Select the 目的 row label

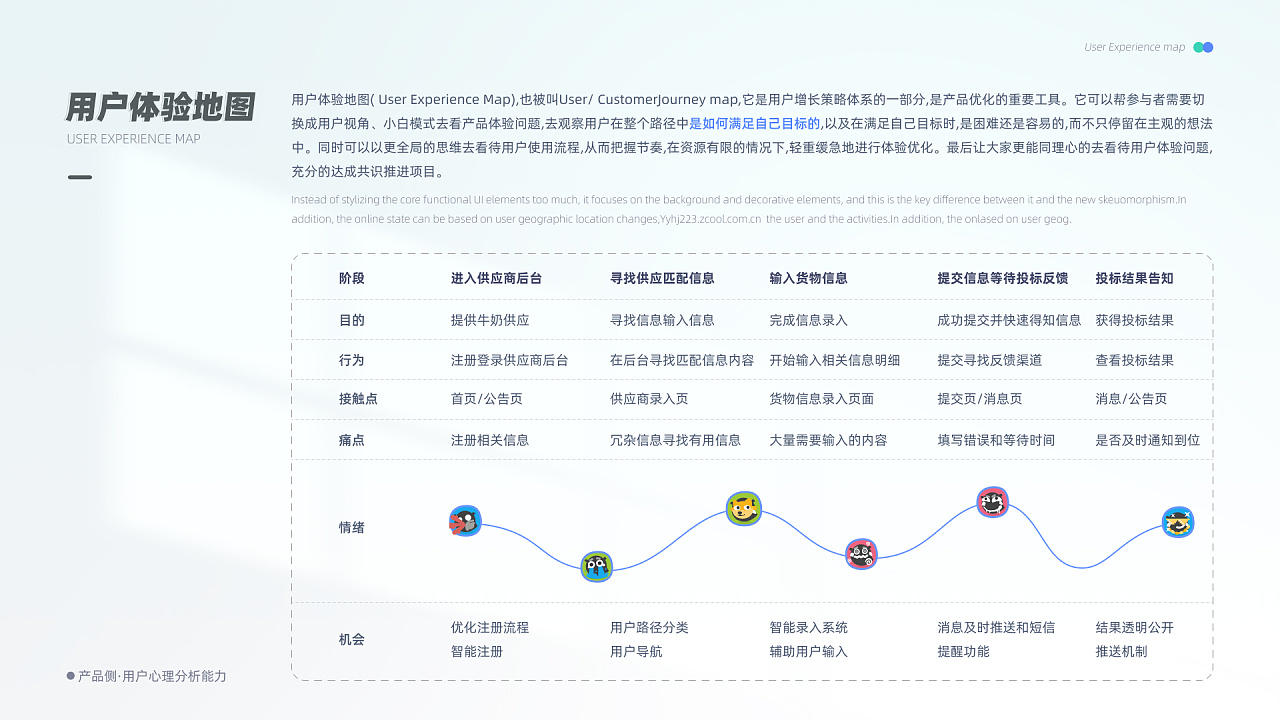(352, 320)
